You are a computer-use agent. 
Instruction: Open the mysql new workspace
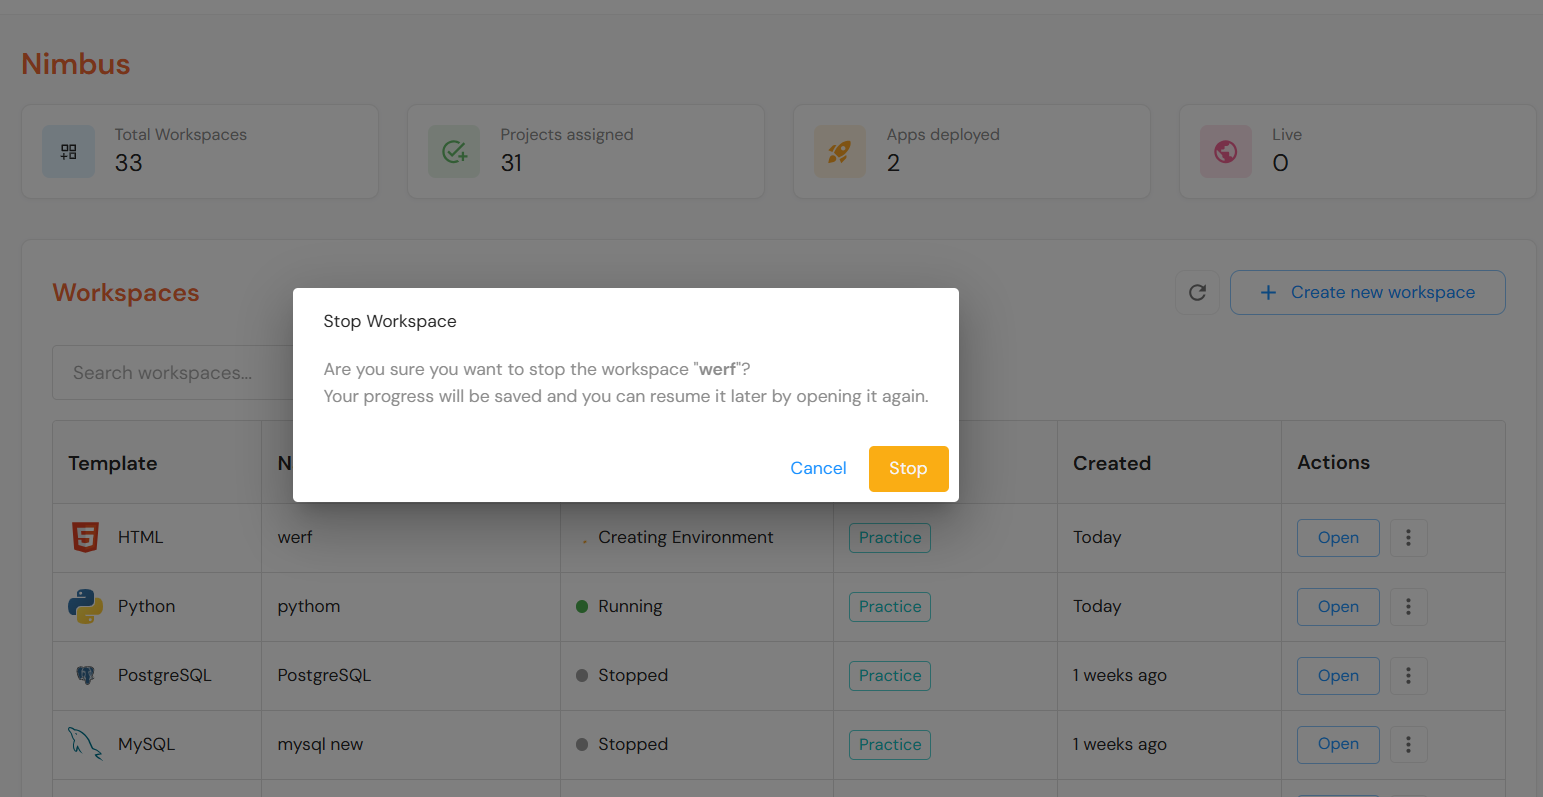point(1337,744)
